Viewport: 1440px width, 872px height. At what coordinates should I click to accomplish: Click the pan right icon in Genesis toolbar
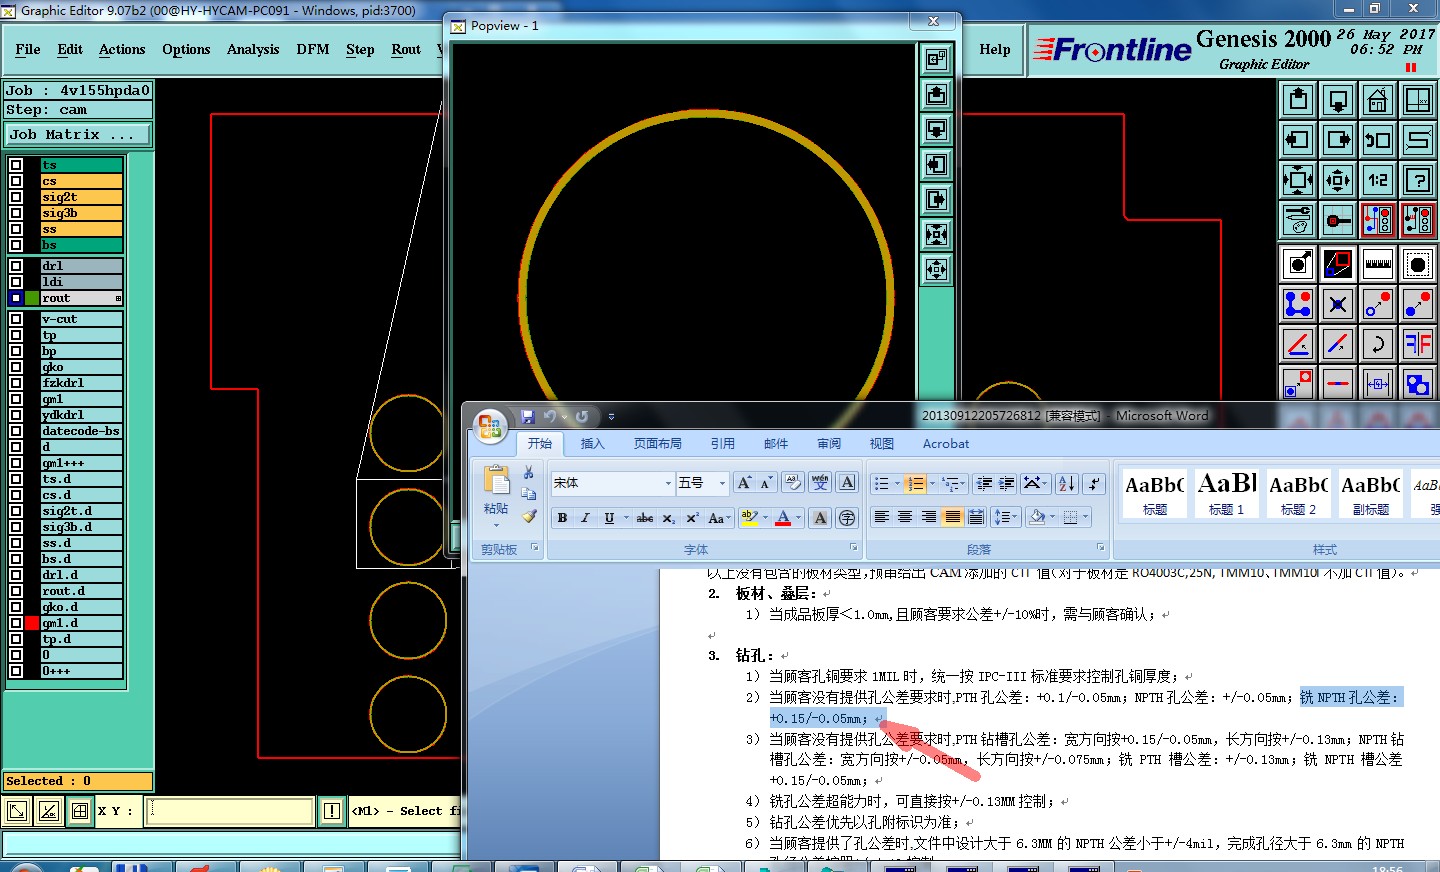tap(1338, 140)
